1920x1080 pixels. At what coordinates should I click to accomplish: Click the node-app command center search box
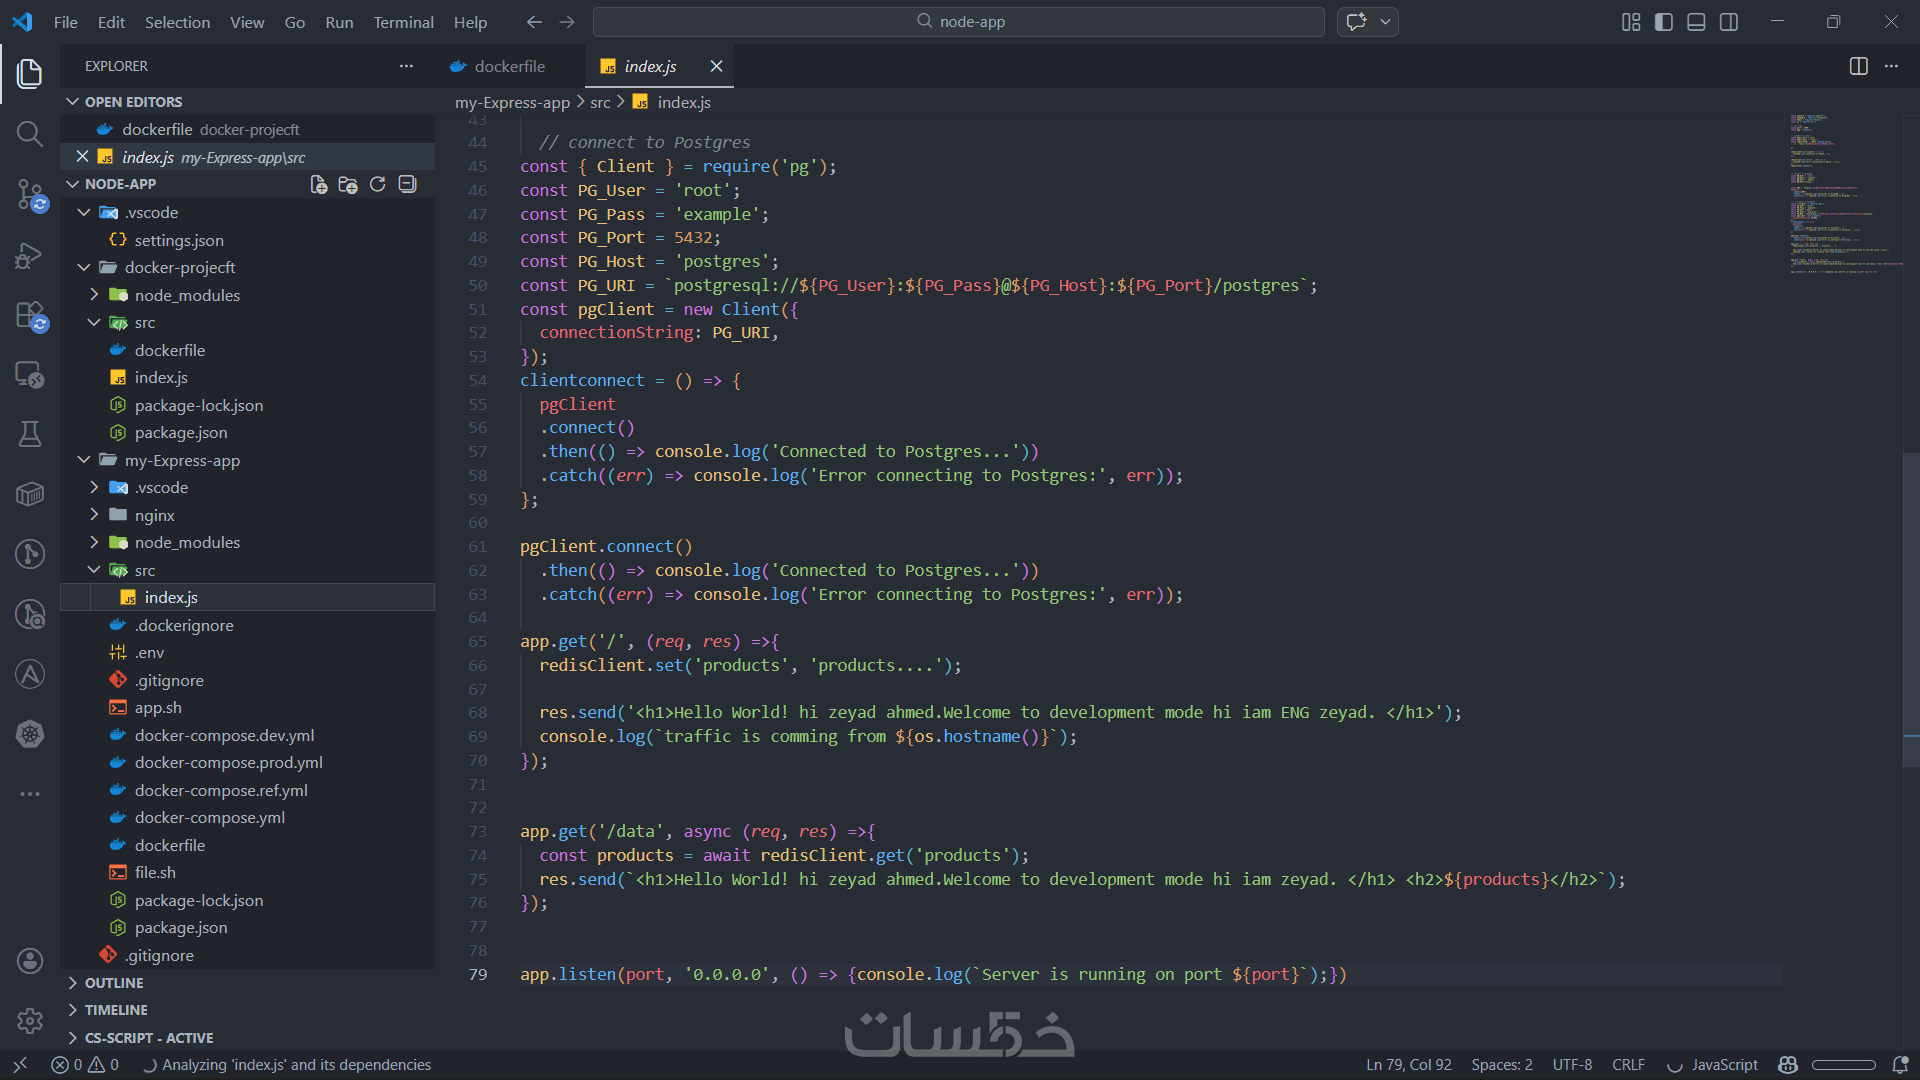coord(959,22)
